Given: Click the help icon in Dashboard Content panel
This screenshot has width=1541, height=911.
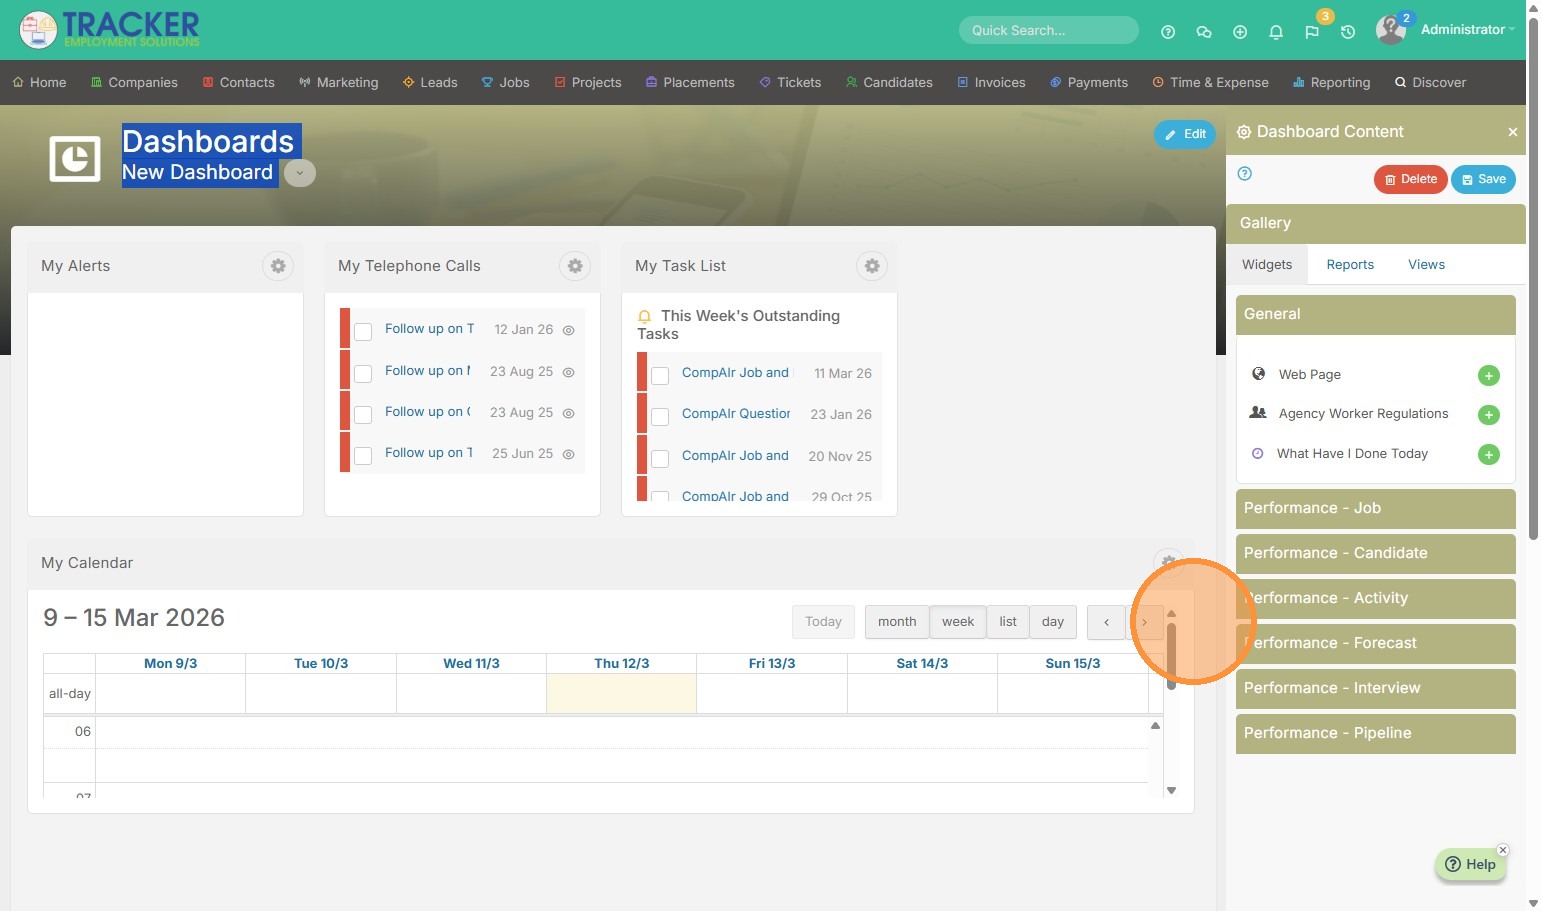Looking at the screenshot, I should click(1245, 174).
